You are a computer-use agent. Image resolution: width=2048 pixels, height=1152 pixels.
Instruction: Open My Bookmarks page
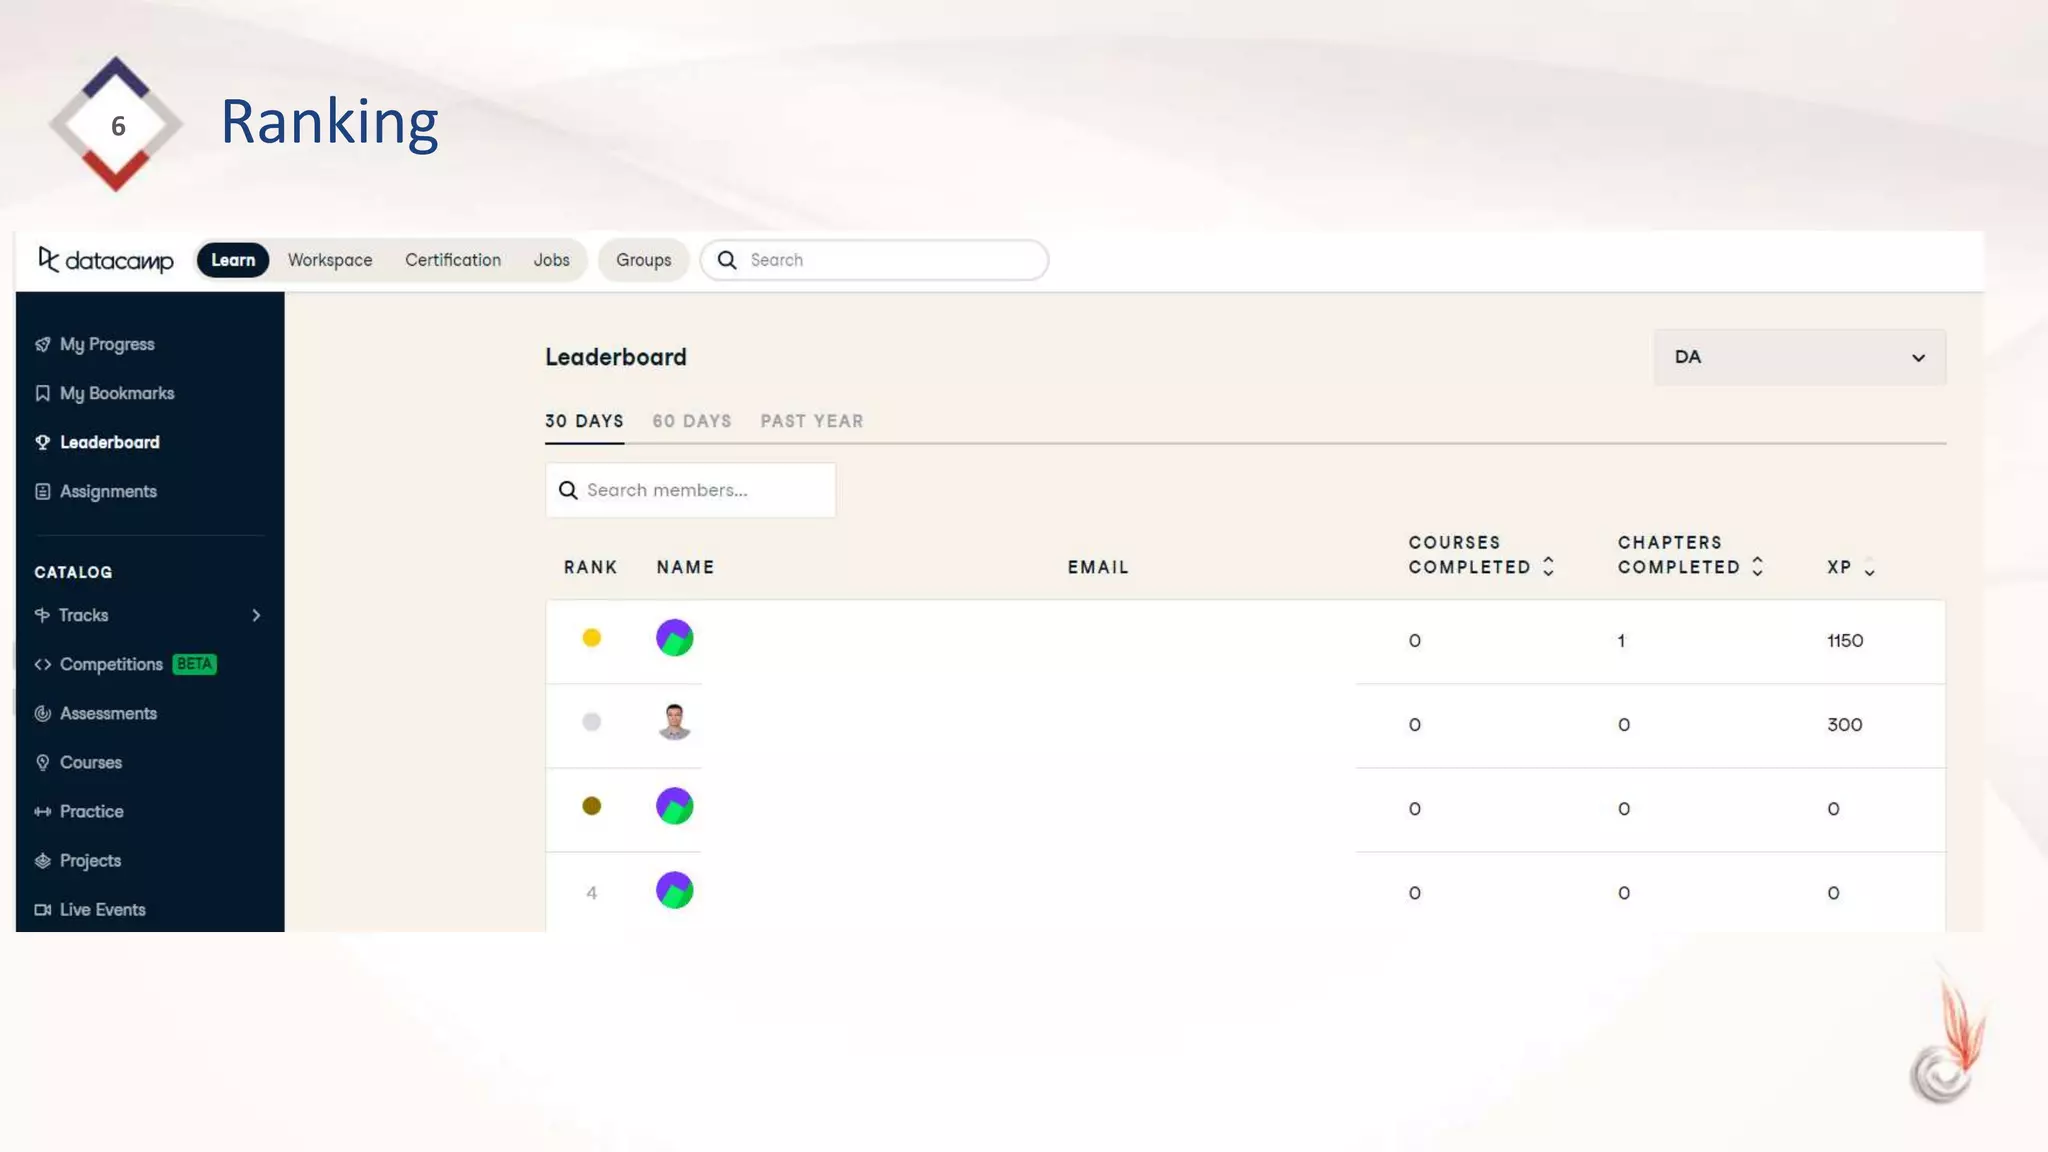[116, 393]
